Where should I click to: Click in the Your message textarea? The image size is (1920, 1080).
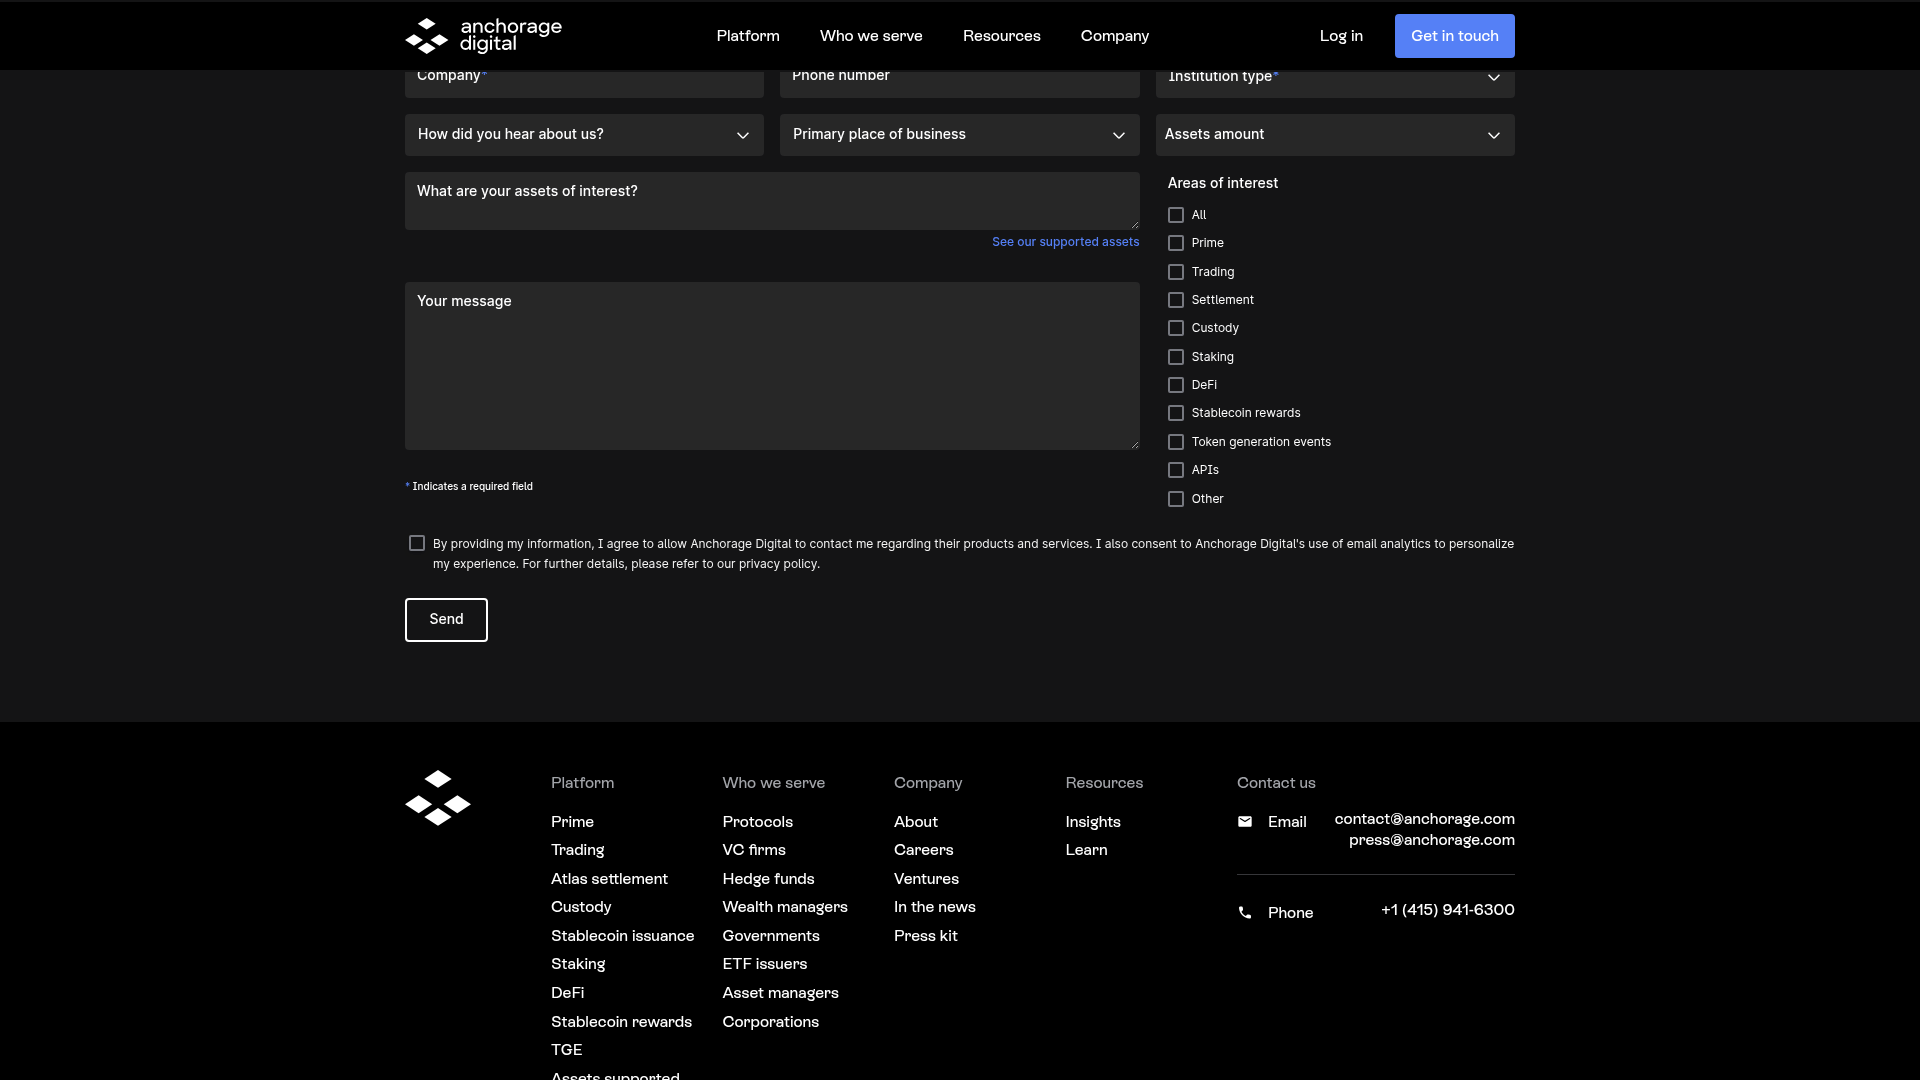pos(772,366)
